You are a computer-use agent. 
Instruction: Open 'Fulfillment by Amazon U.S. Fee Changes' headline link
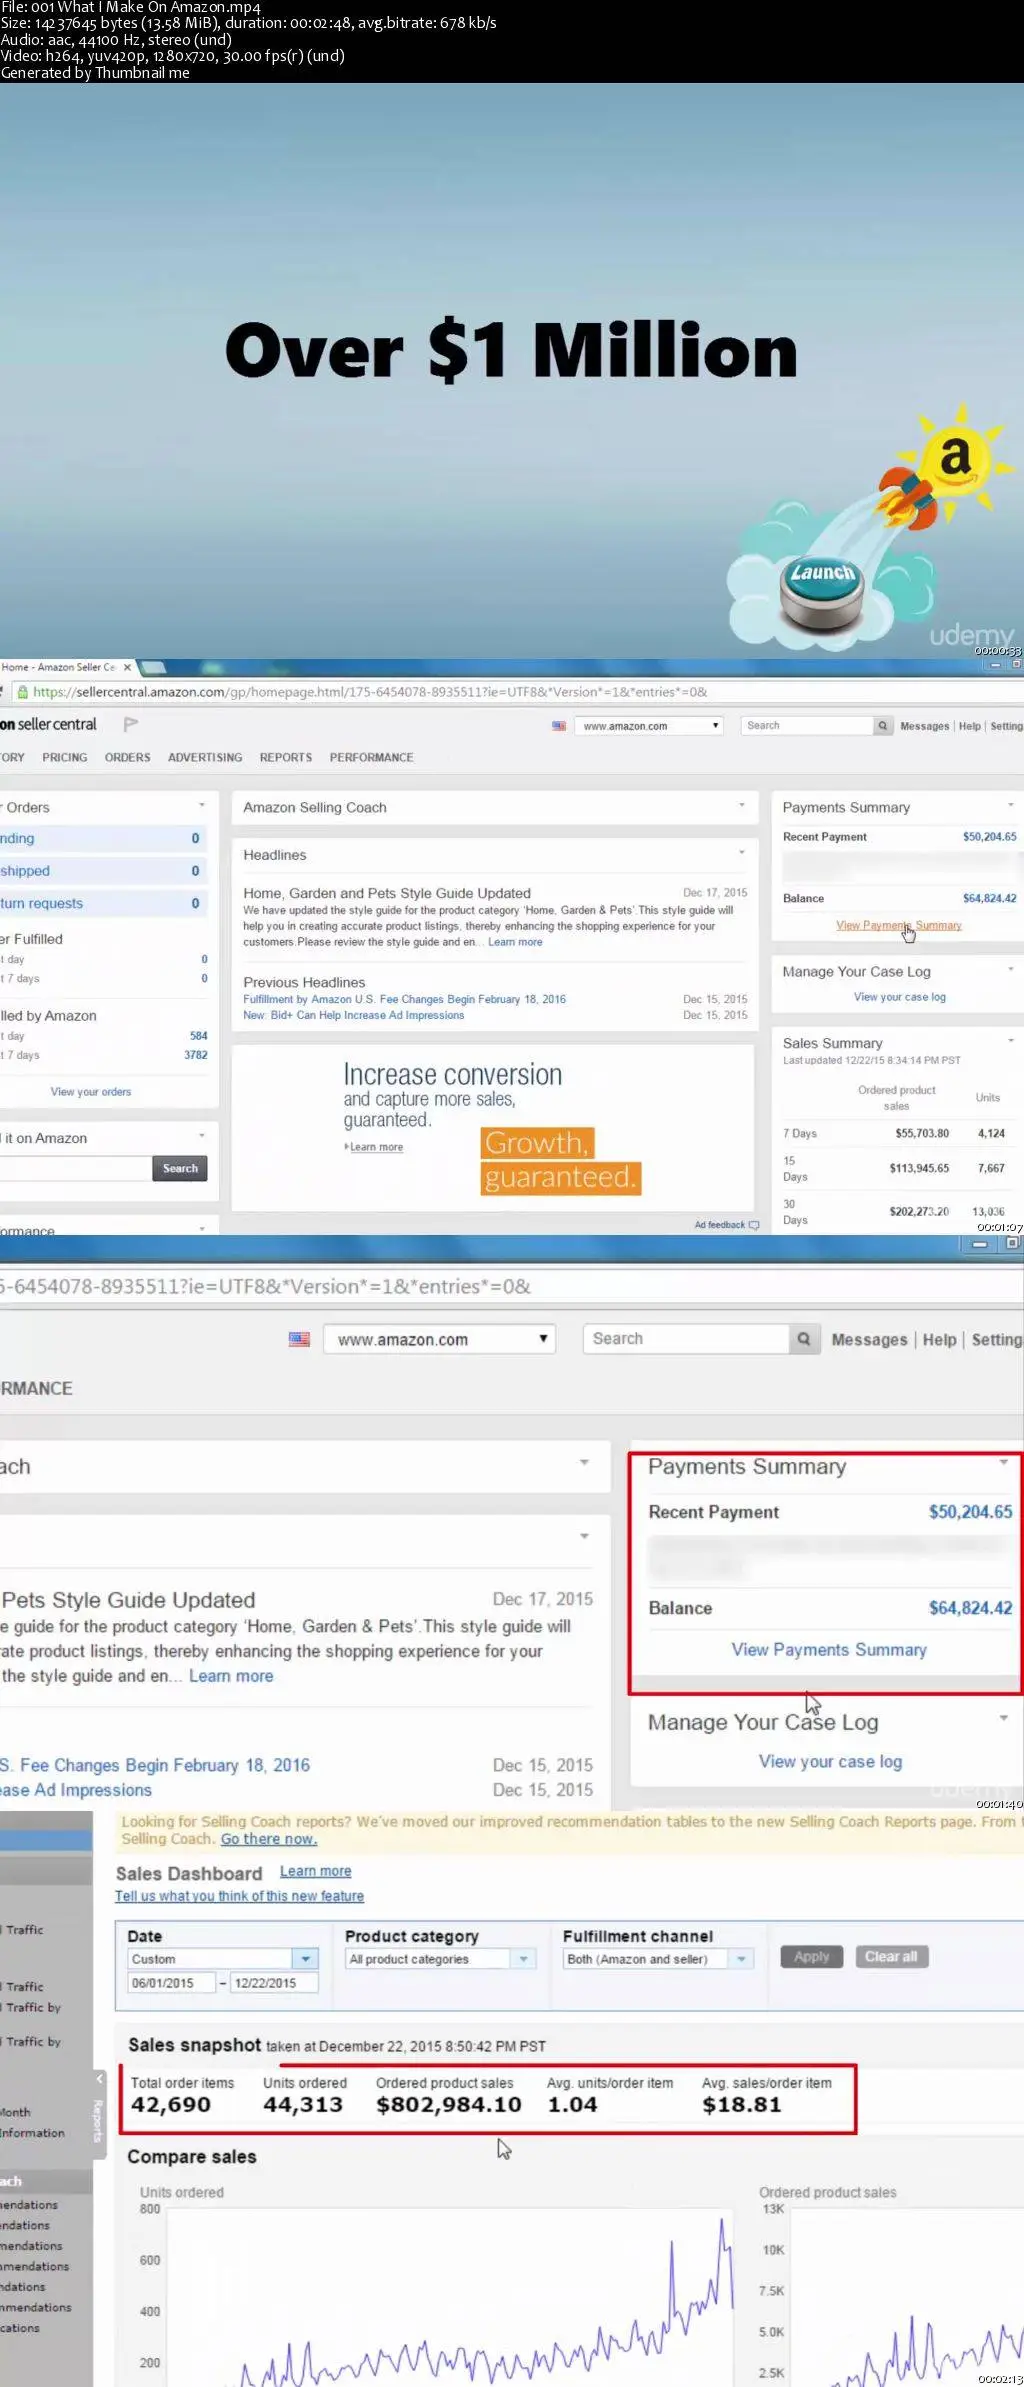point(404,999)
